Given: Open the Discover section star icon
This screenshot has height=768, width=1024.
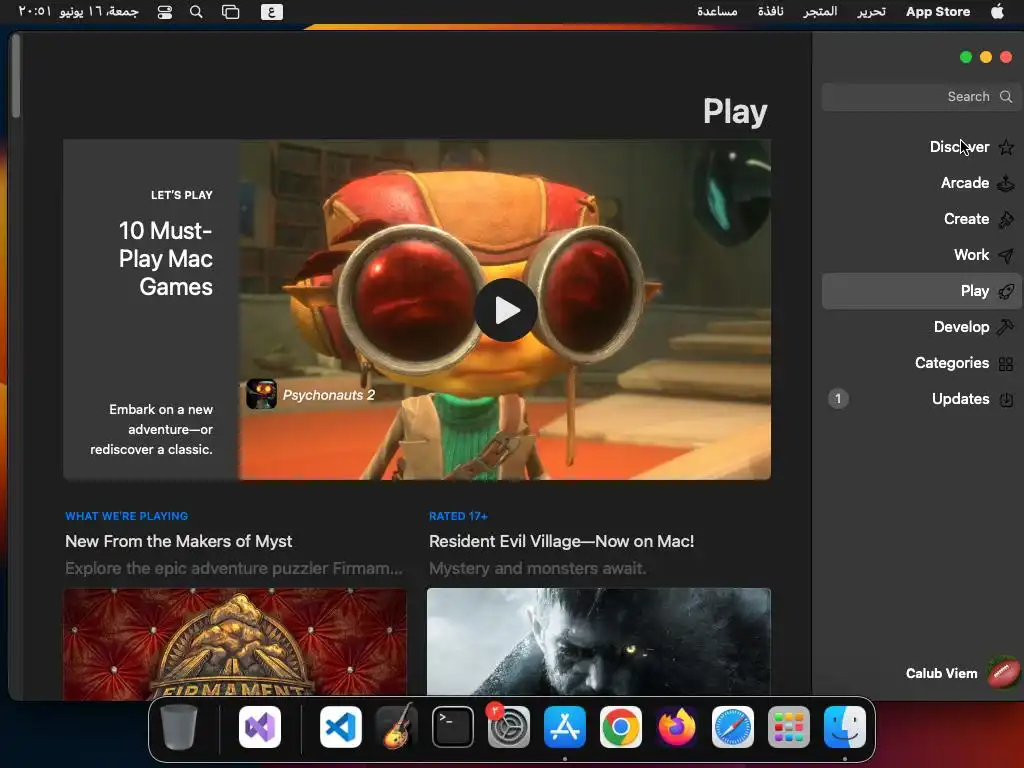Looking at the screenshot, I should [x=1006, y=147].
